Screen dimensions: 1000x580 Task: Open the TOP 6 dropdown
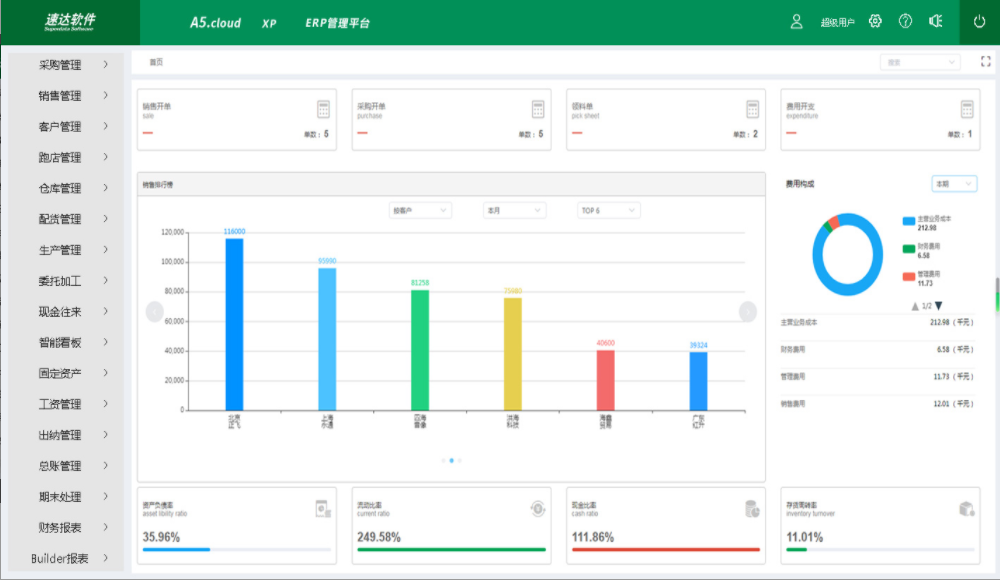[x=608, y=211]
